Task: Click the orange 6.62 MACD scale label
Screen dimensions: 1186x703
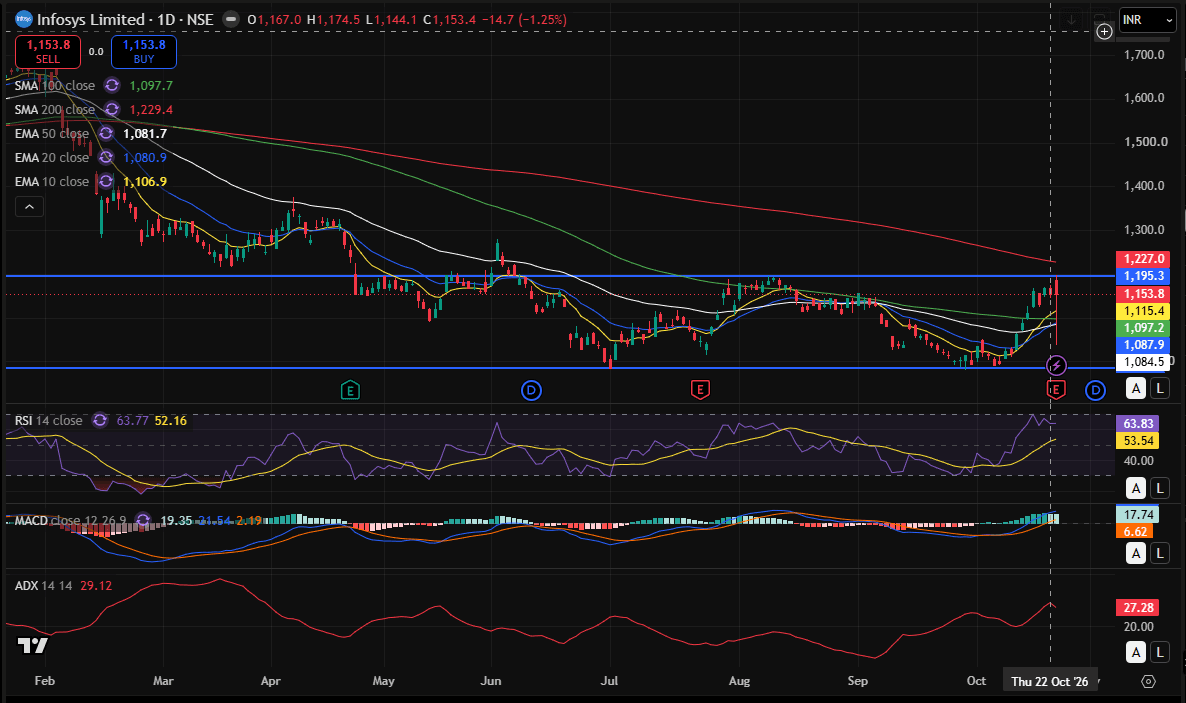Action: pyautogui.click(x=1135, y=531)
